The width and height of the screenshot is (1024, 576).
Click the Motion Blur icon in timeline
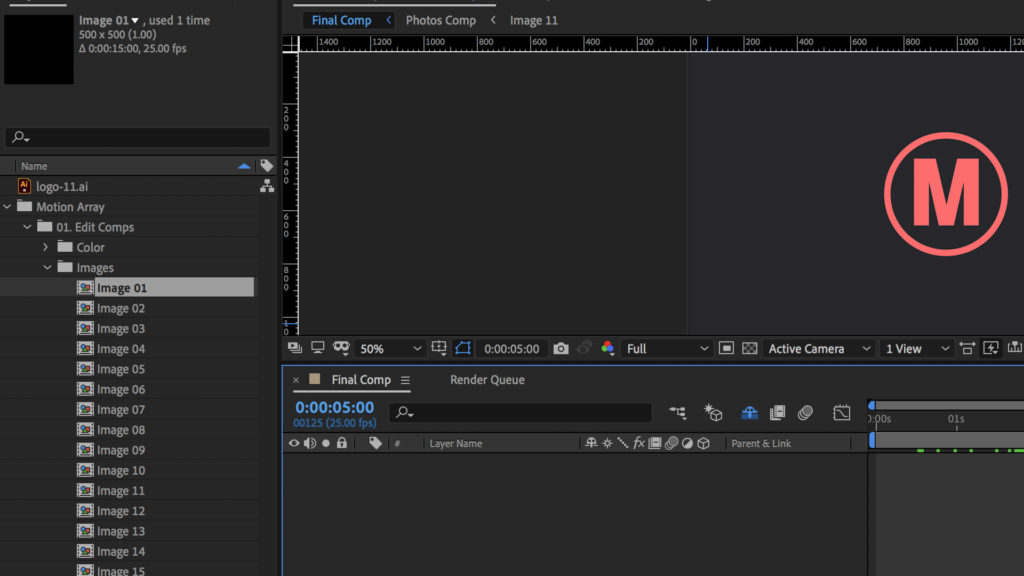(806, 412)
